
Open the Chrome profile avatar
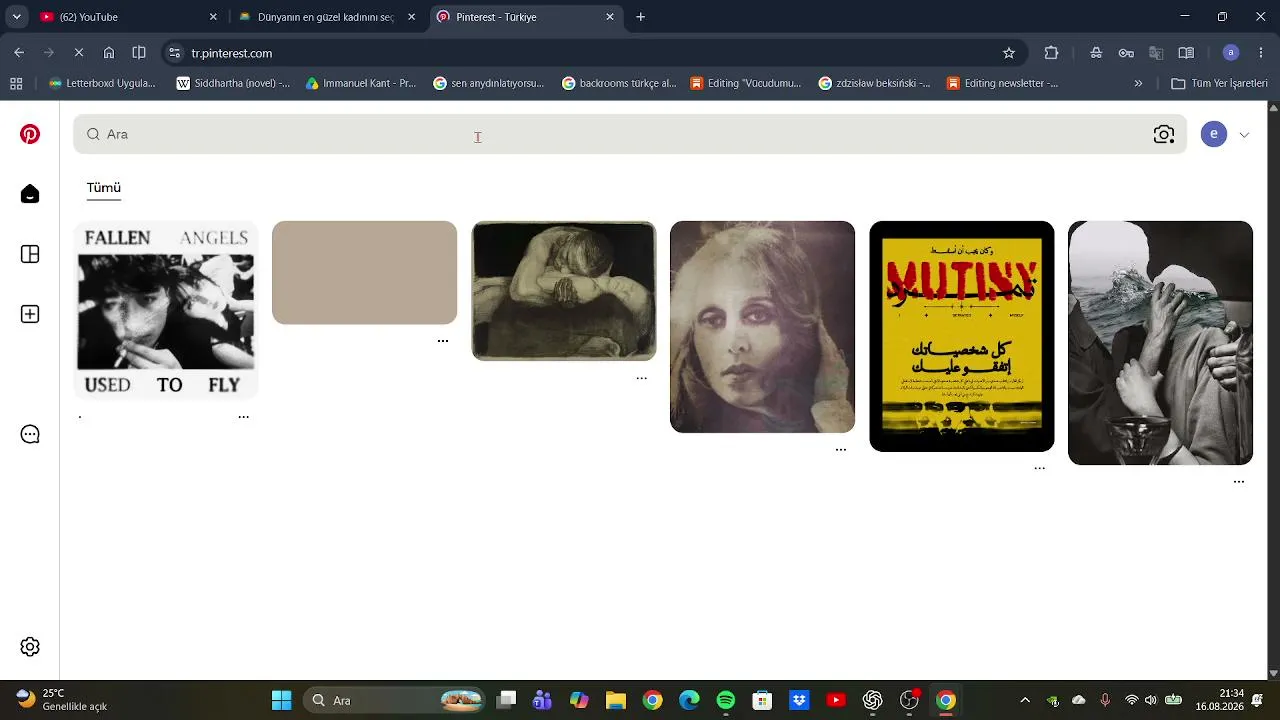click(1231, 53)
